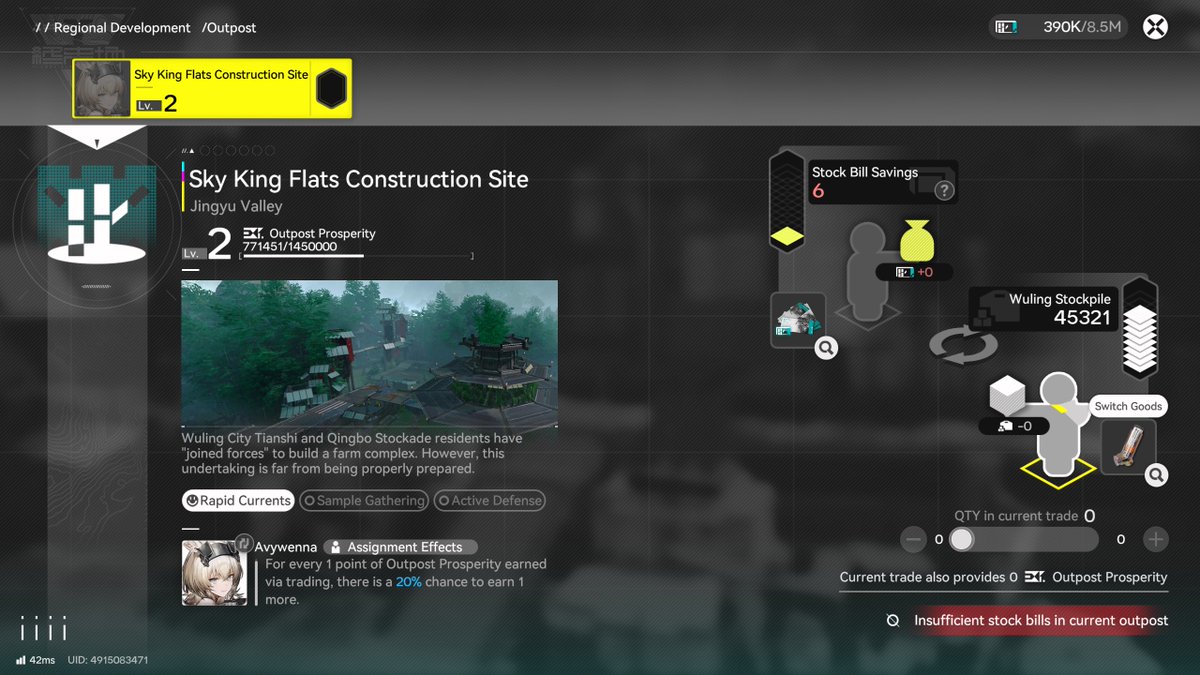
Task: Click the outpost landscape preview image
Action: pos(369,354)
